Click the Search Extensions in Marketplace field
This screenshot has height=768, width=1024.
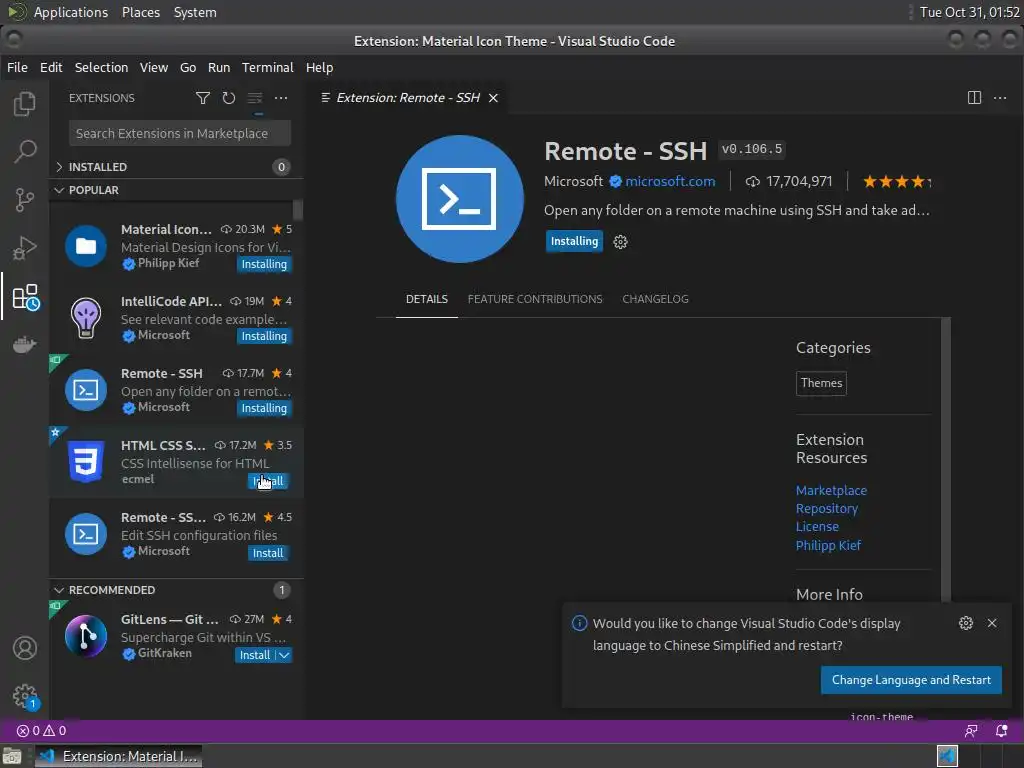pos(180,133)
